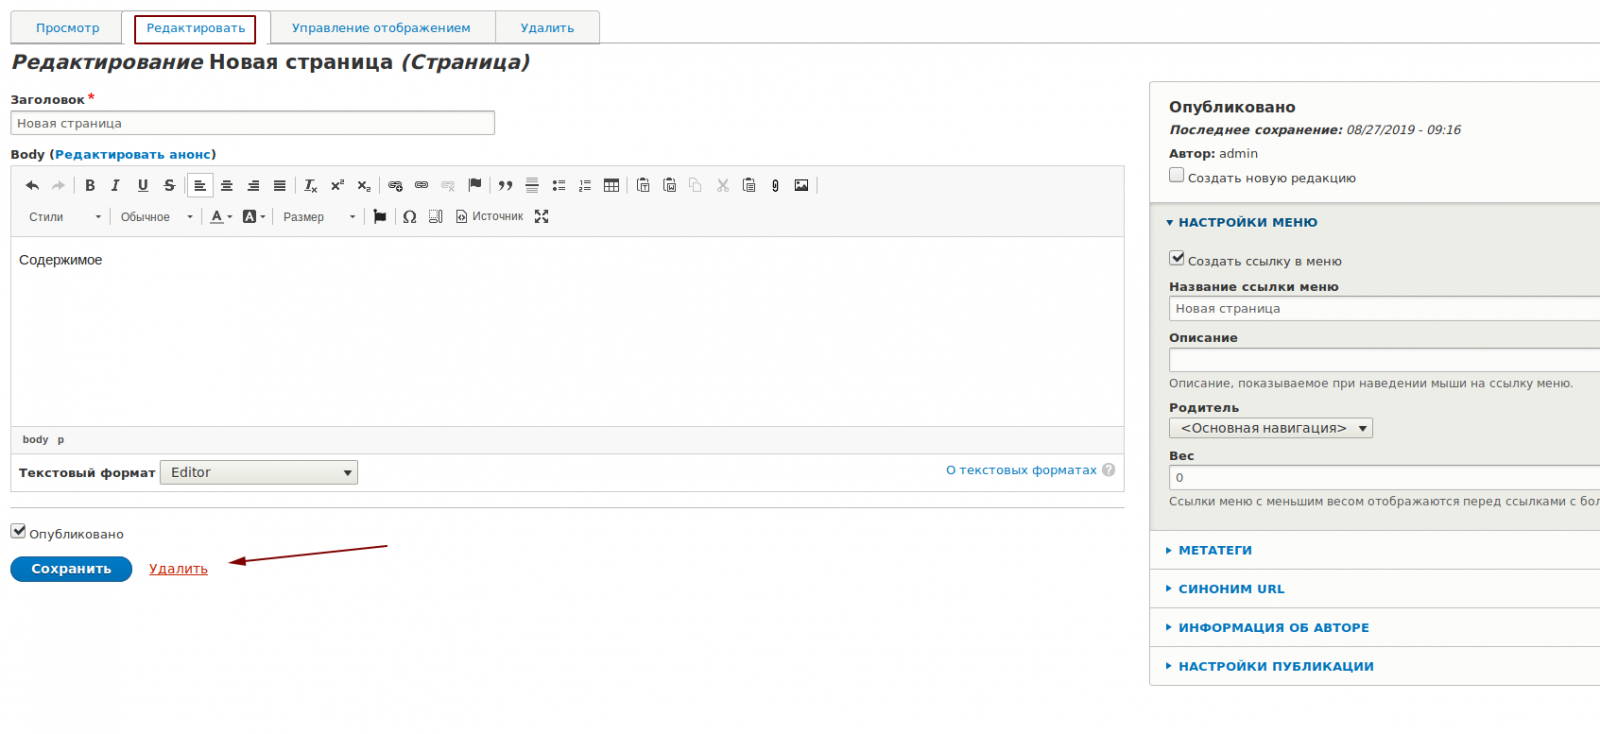
Task: Open the background color picker
Action: pyautogui.click(x=254, y=217)
